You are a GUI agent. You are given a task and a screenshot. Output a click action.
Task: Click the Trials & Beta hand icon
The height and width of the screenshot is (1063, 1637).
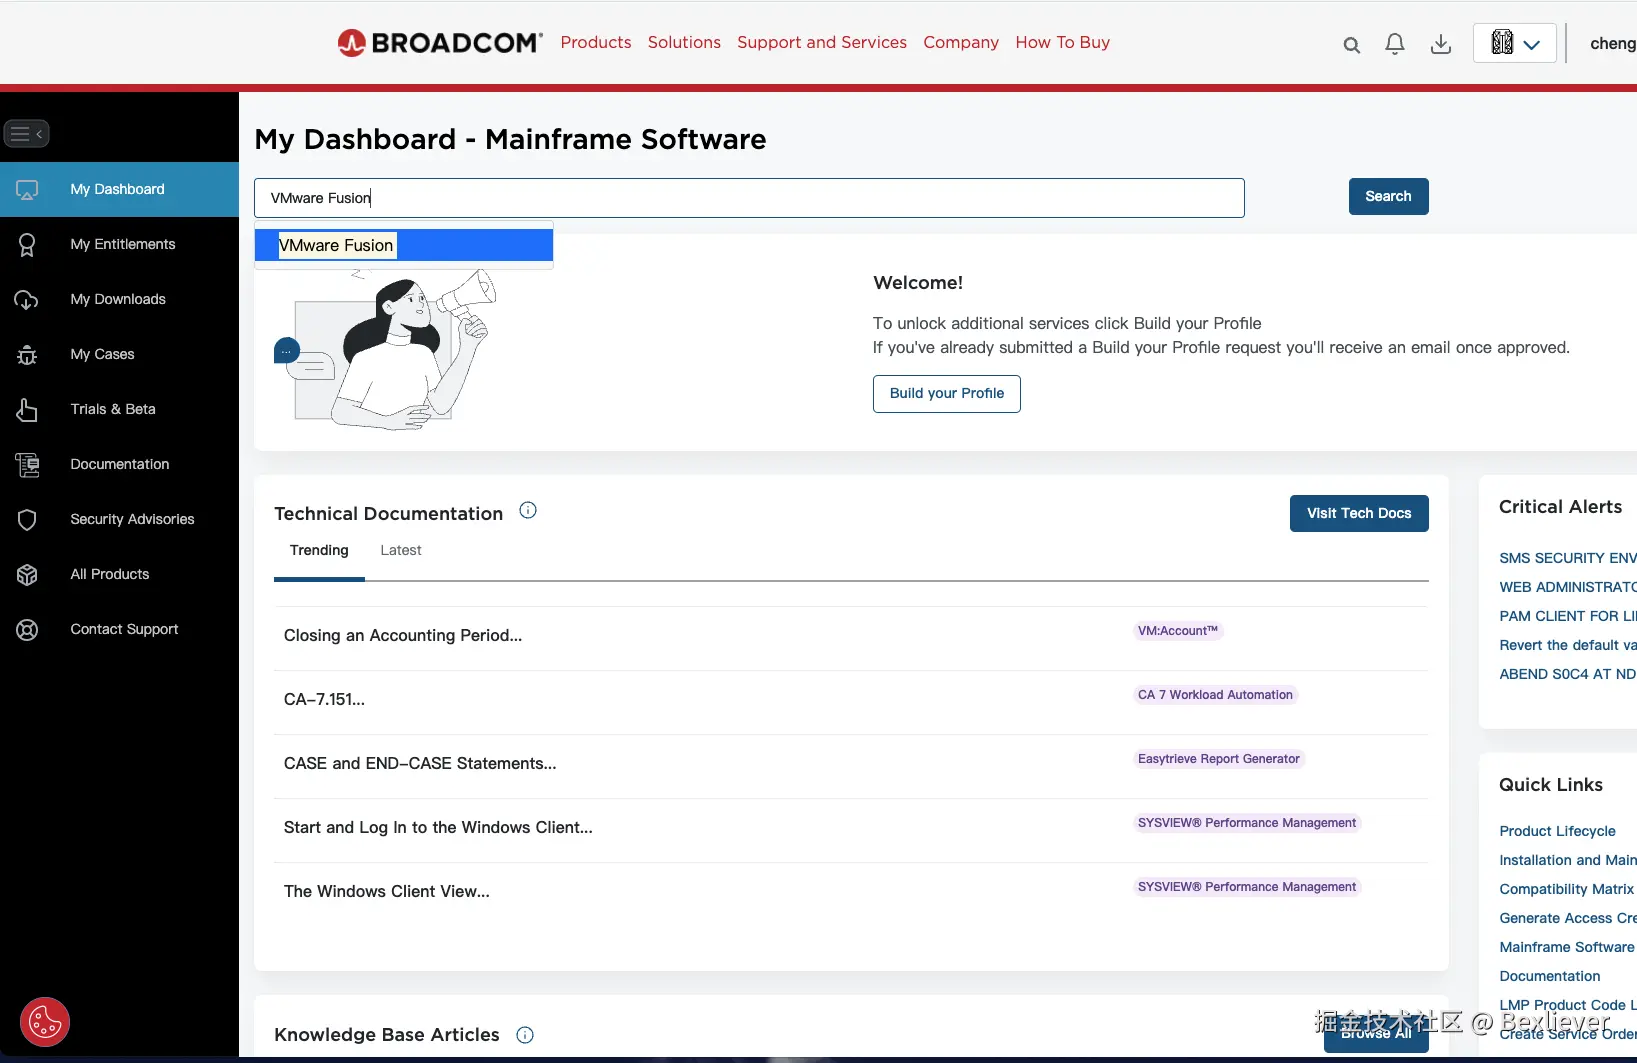(x=27, y=409)
